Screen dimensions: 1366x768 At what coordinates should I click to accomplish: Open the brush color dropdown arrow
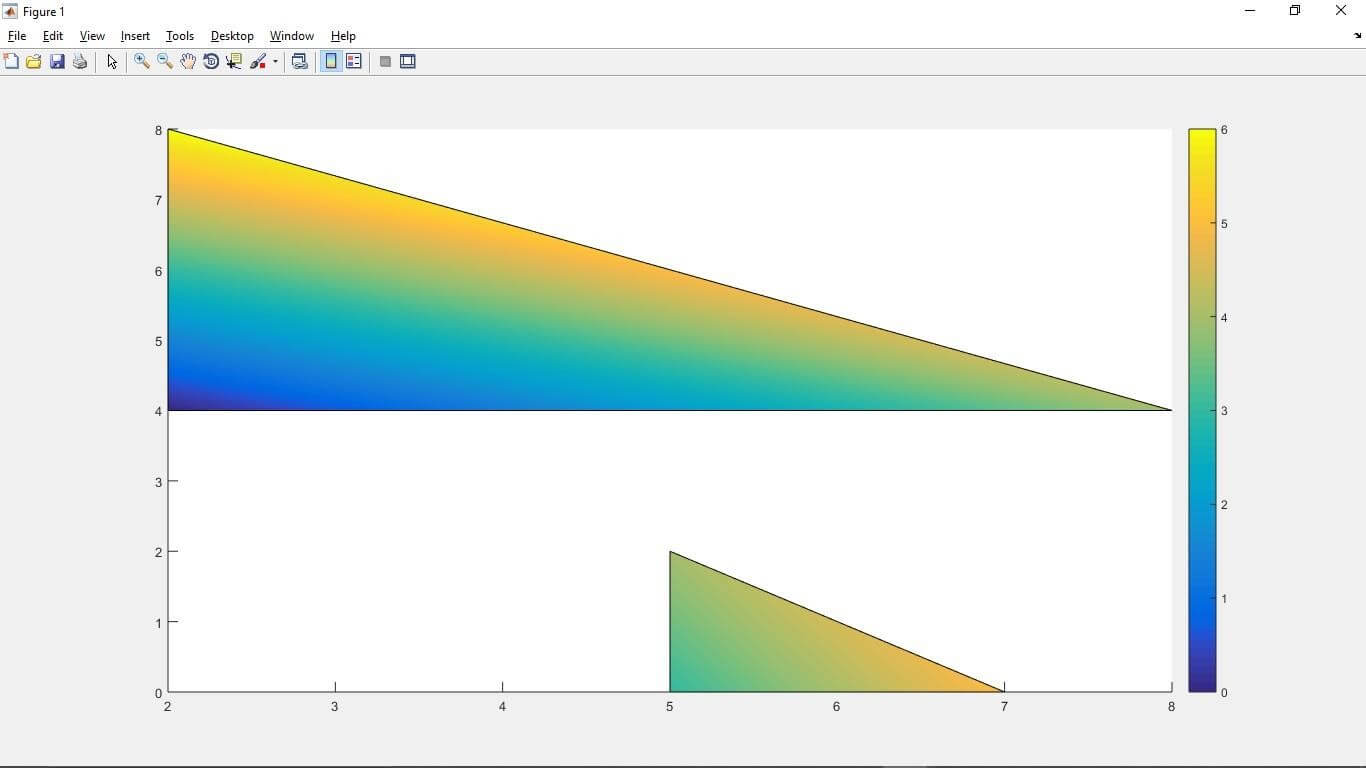tap(273, 61)
